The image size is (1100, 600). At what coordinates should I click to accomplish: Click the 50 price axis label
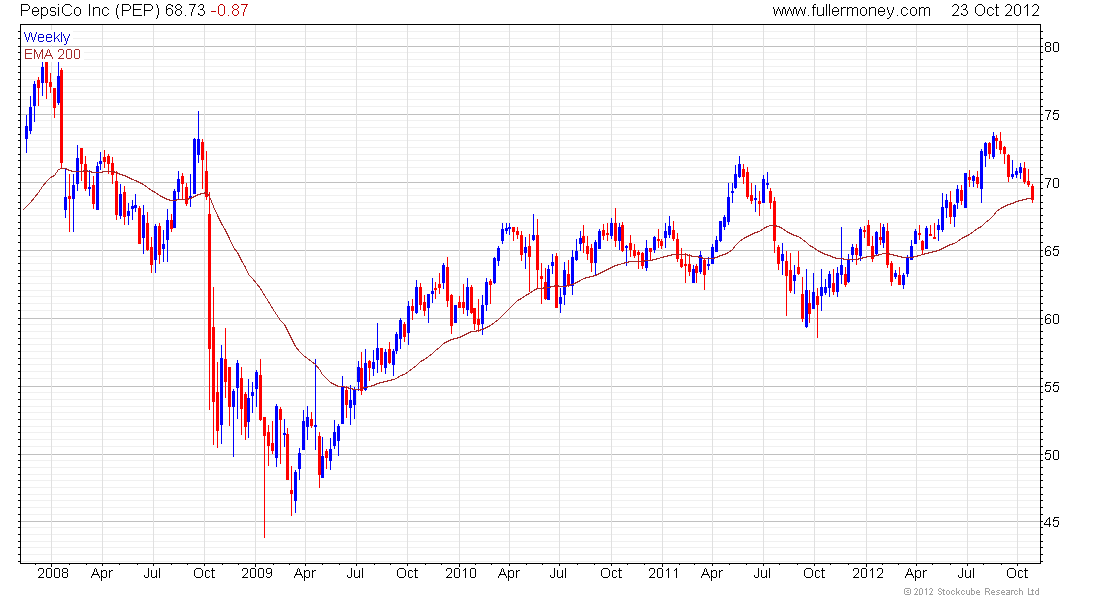[1052, 455]
